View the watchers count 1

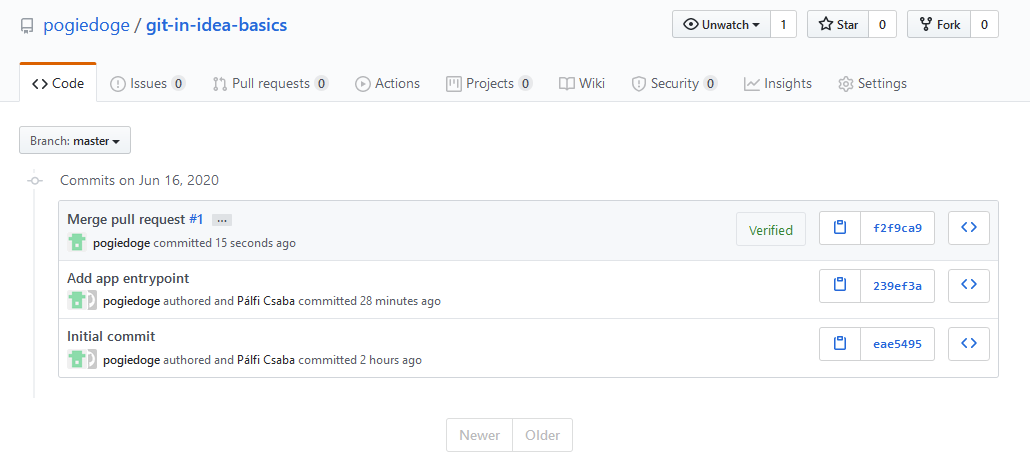pos(783,24)
